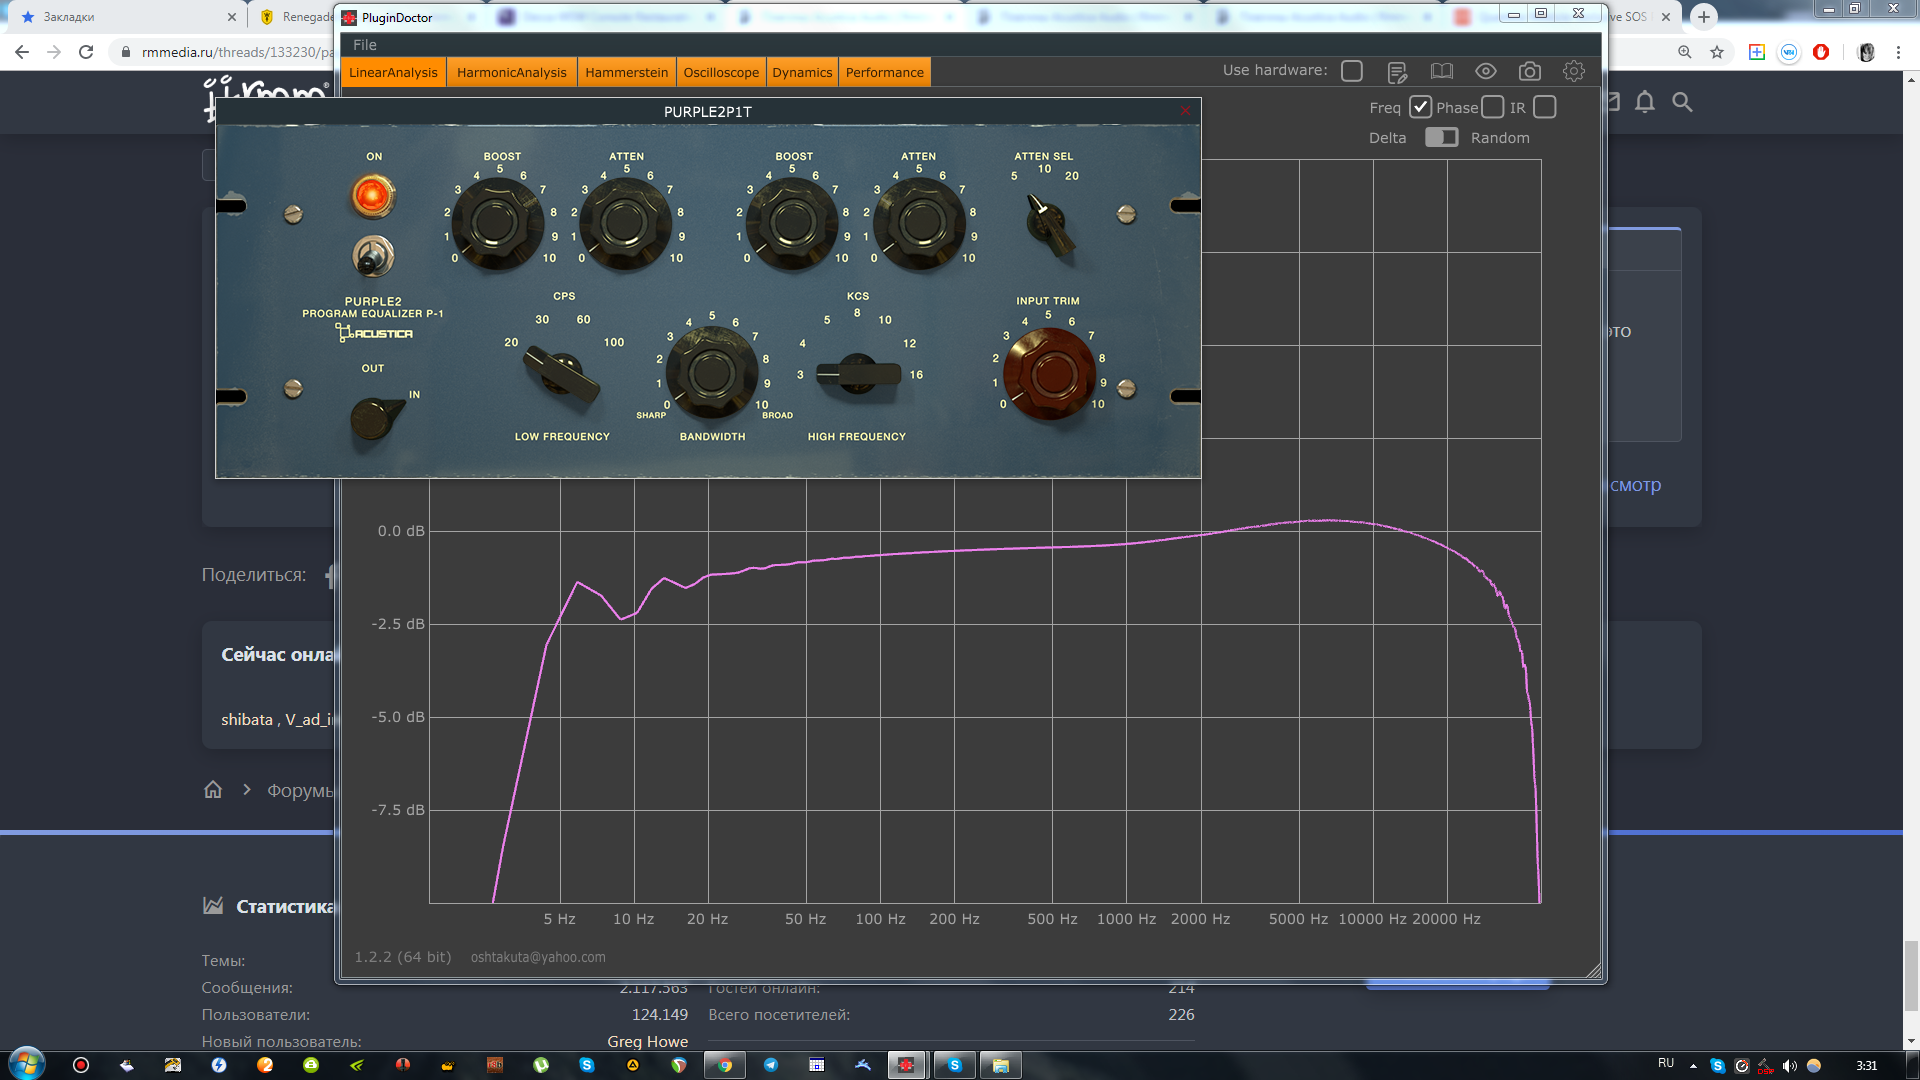Switch to the LinearAnalysis tab
The height and width of the screenshot is (1080, 1920).
click(x=393, y=72)
